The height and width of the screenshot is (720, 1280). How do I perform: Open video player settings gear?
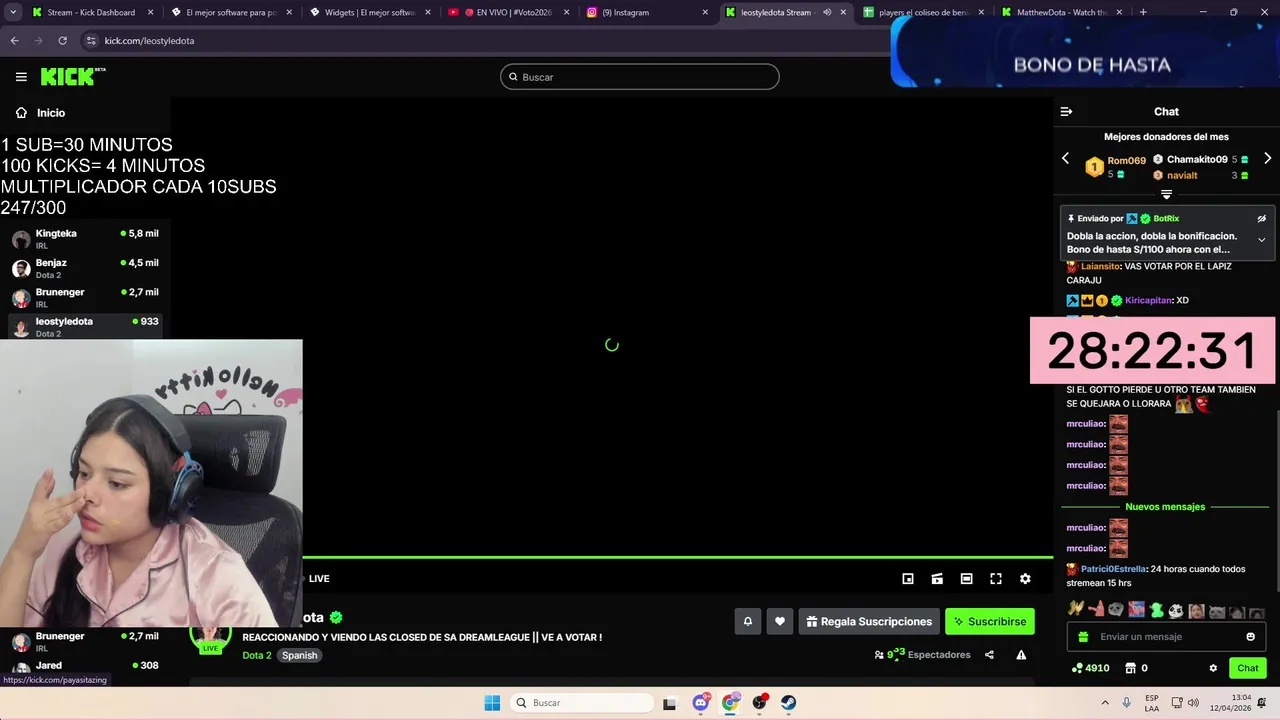[x=1025, y=579]
